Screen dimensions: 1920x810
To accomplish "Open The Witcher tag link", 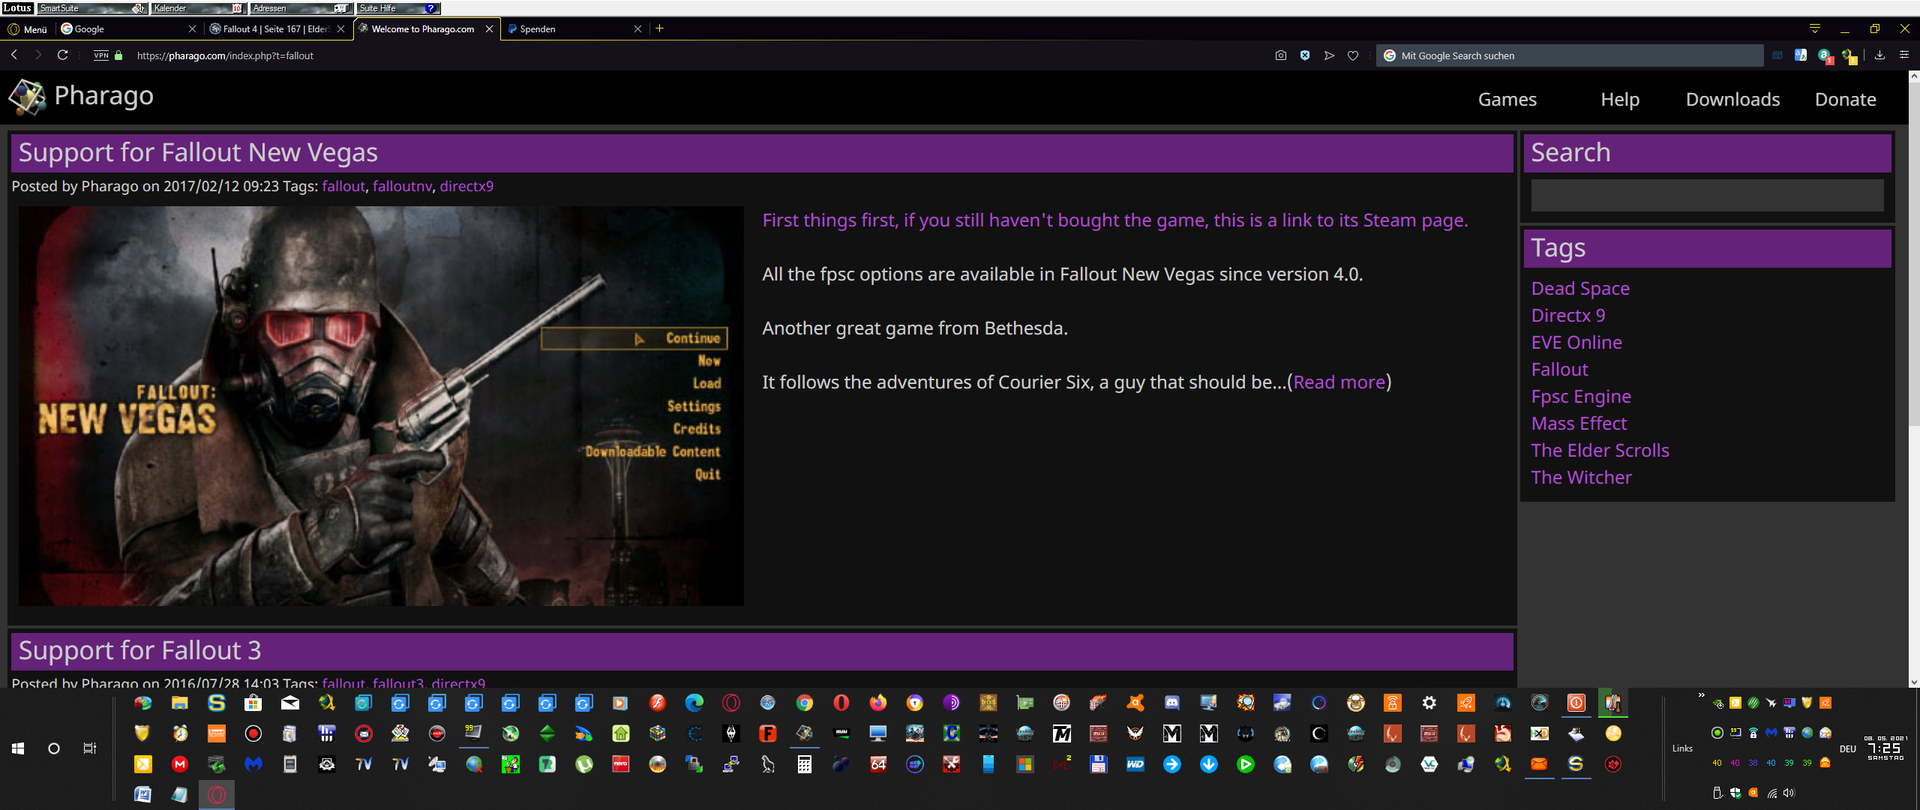I will tap(1580, 478).
